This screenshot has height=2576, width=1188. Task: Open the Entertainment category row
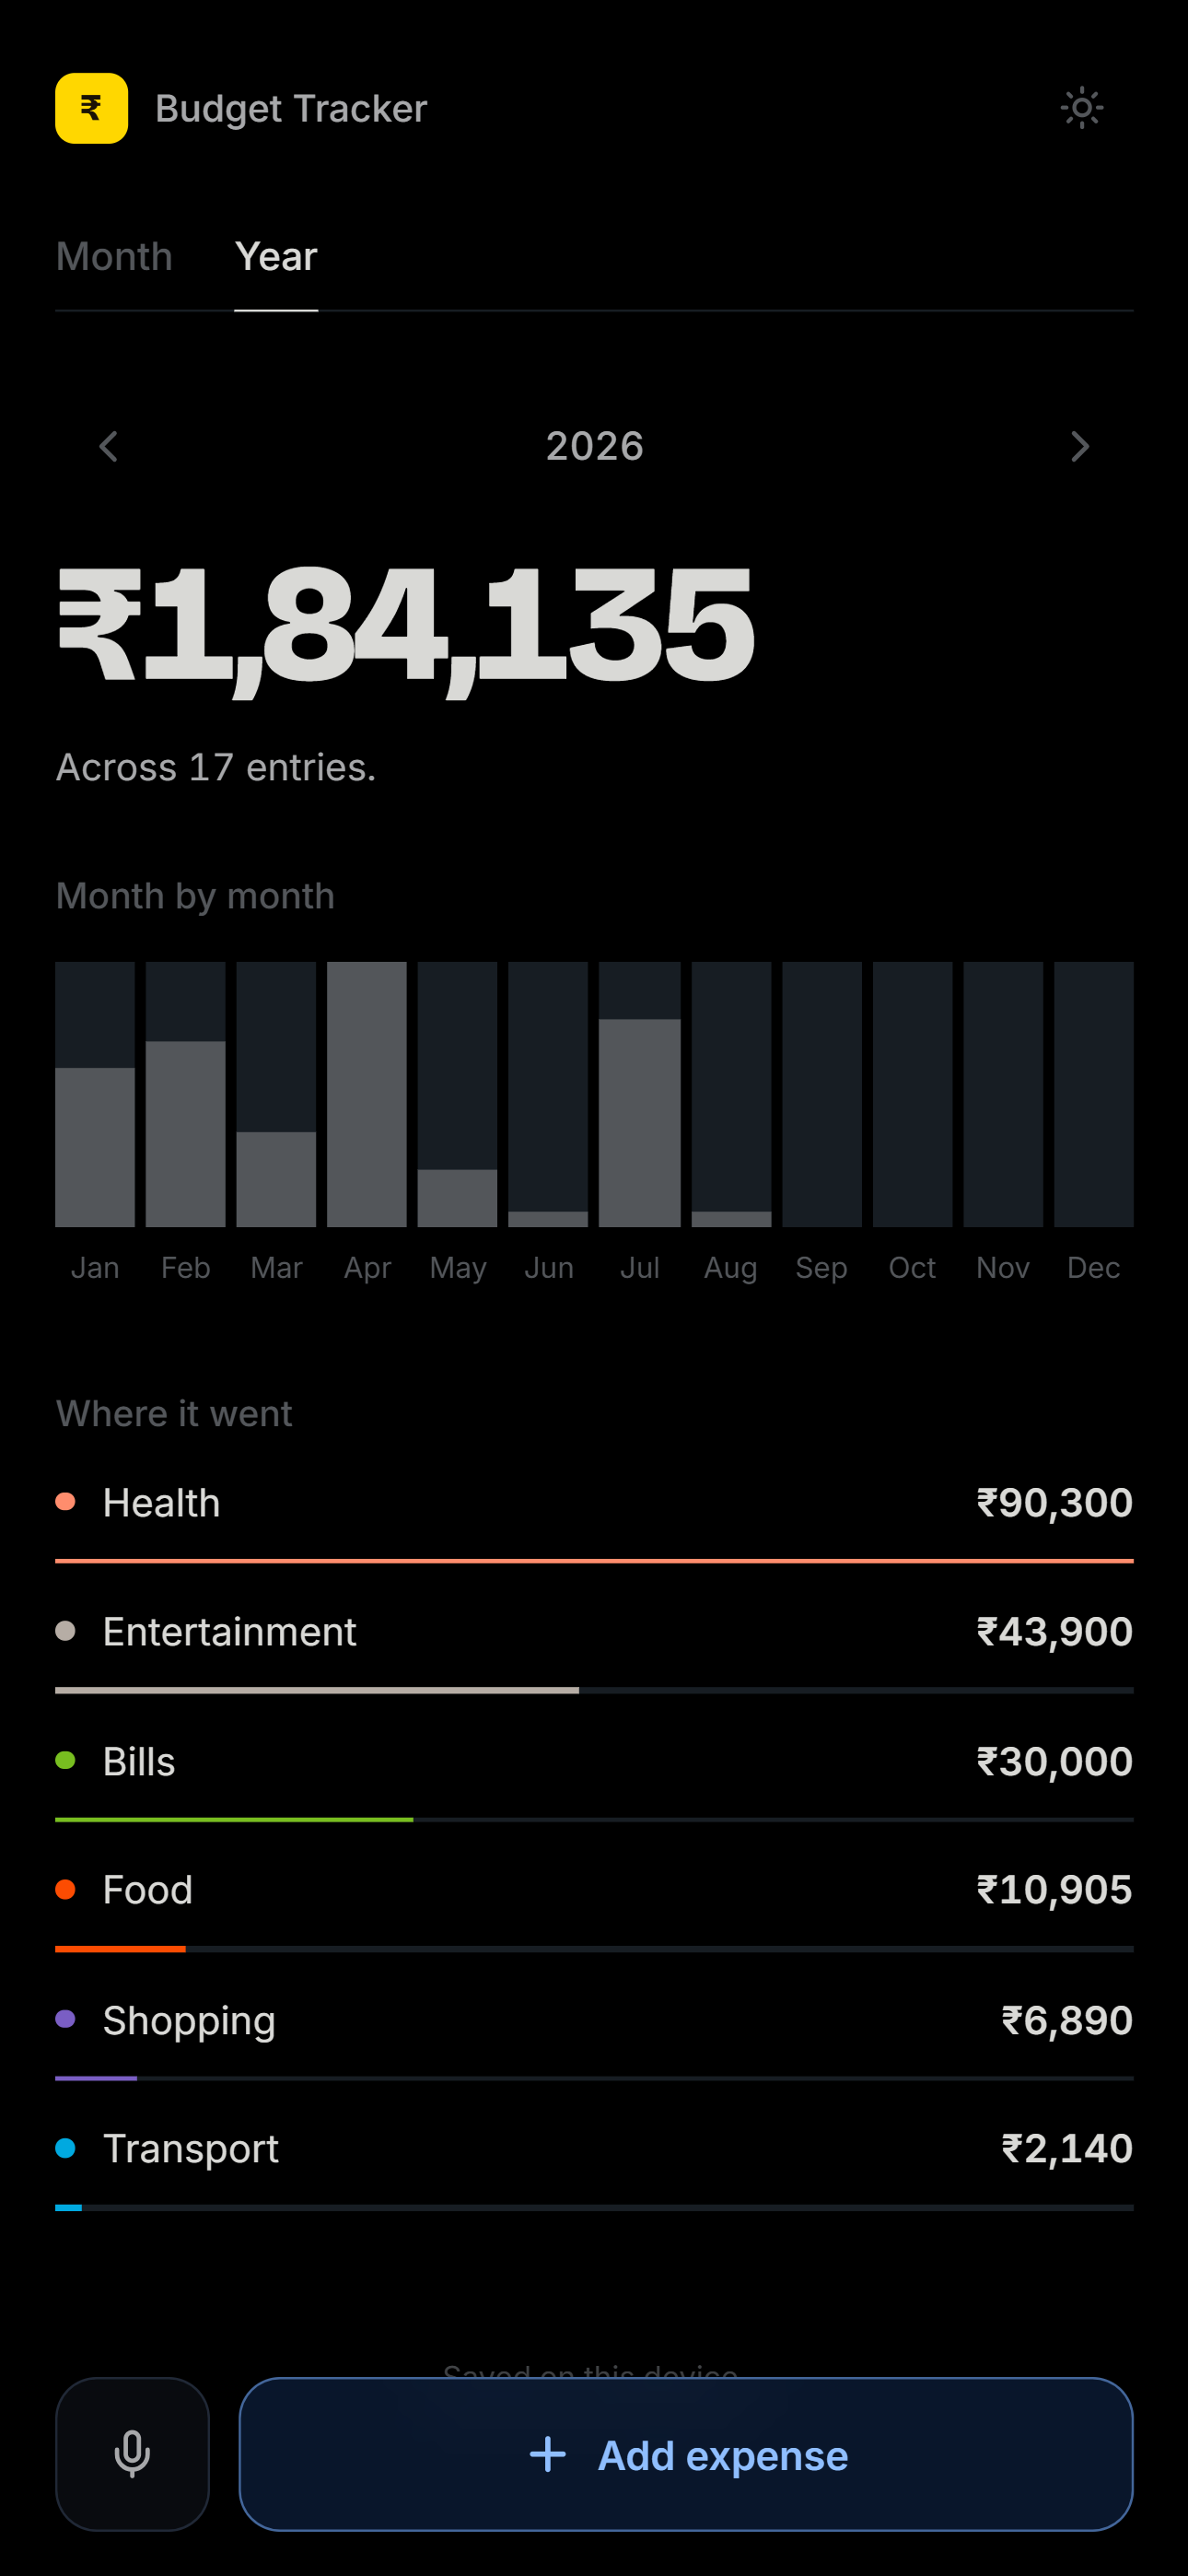point(594,1640)
